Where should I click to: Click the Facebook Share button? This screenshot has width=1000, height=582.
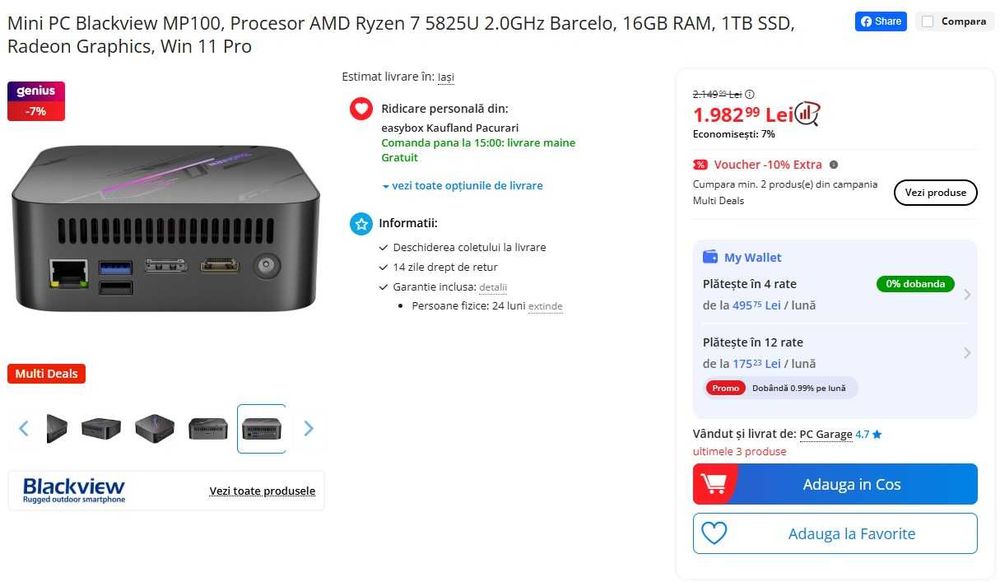[x=880, y=21]
